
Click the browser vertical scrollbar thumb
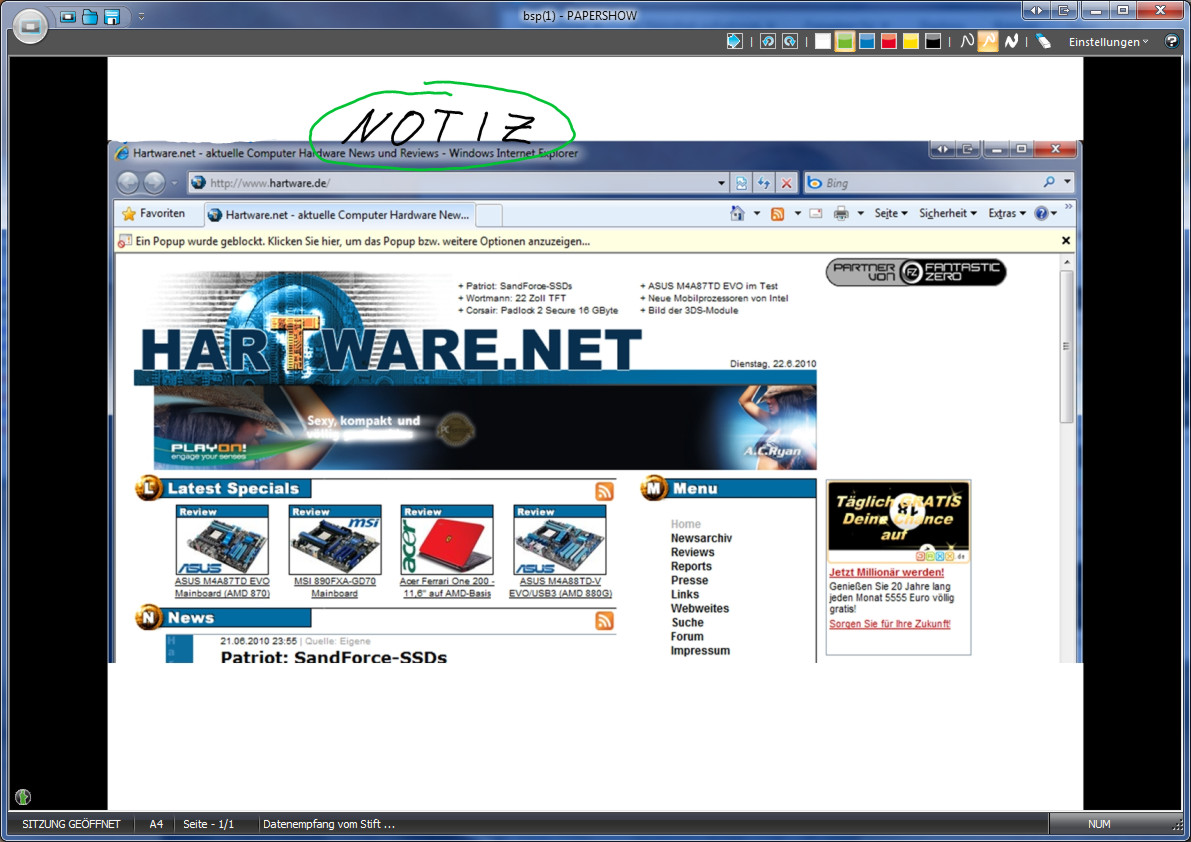[x=1066, y=346]
